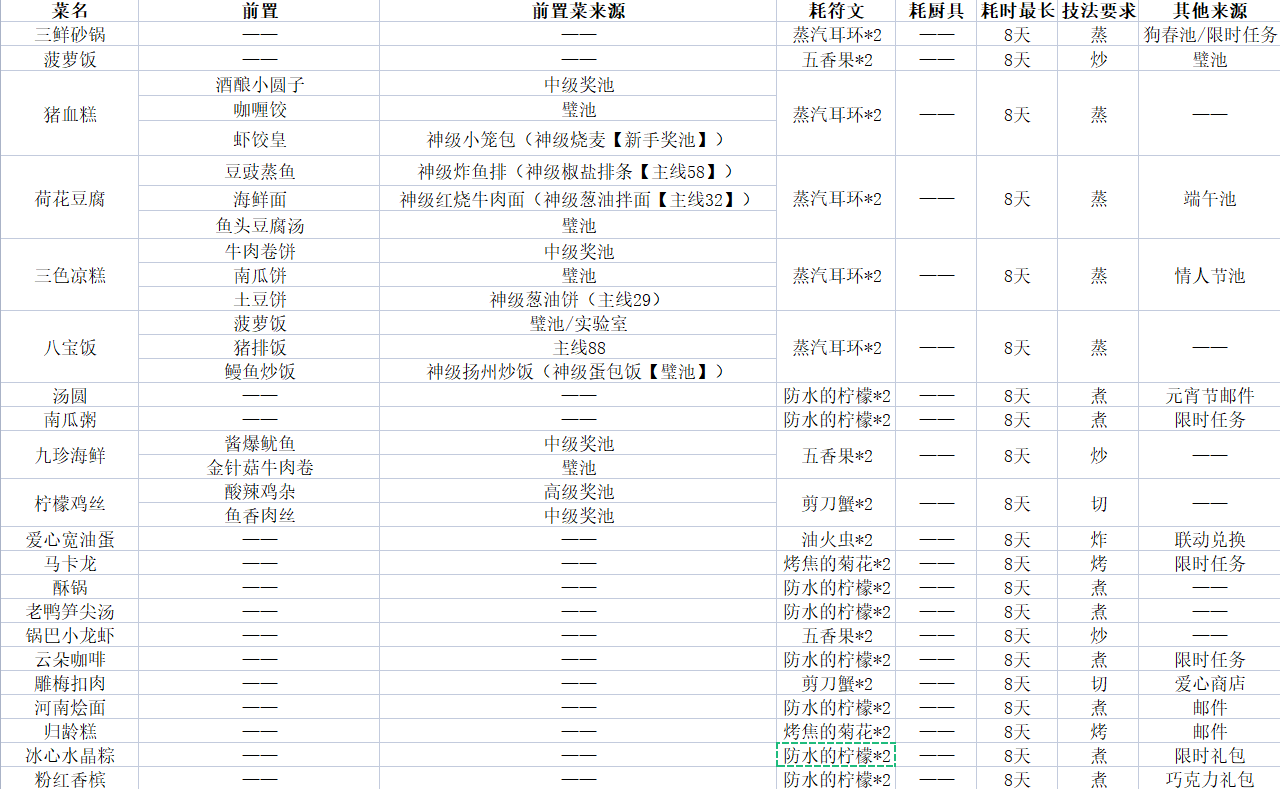
Task: Select the 狗春池/限时任务 cell
Action: pos(1209,35)
